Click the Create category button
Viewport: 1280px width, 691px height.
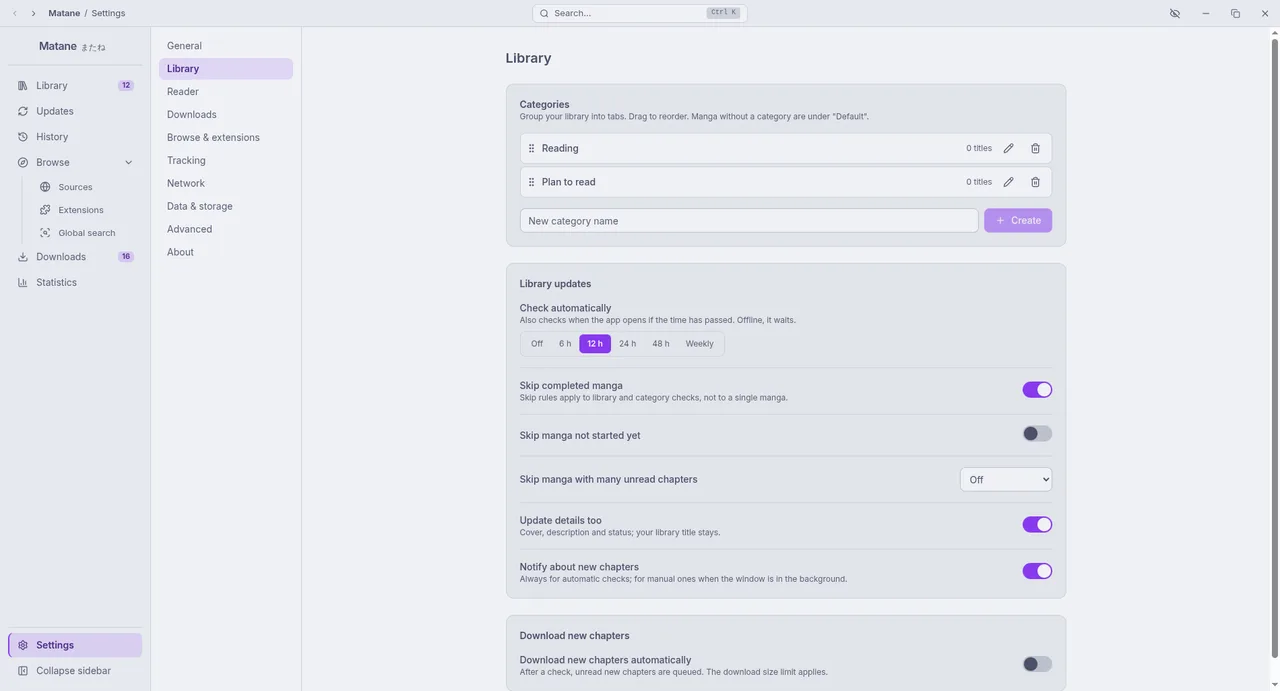coord(1018,221)
